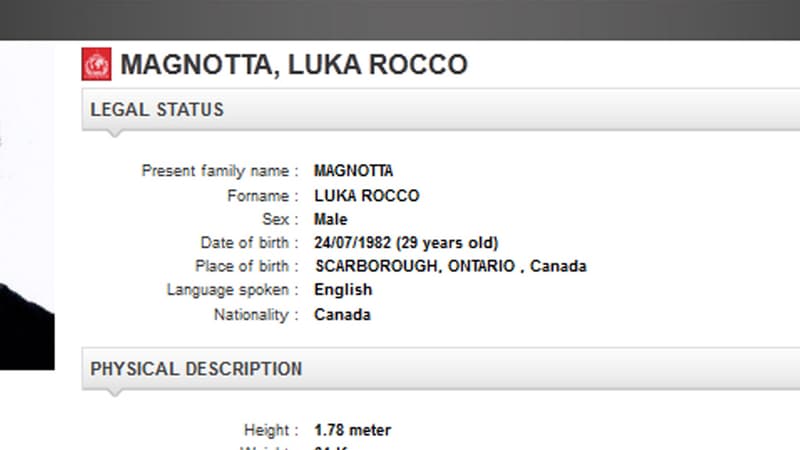Collapse the PHYSICAL DESCRIPTION section header
This screenshot has height=450, width=800.
tap(441, 368)
